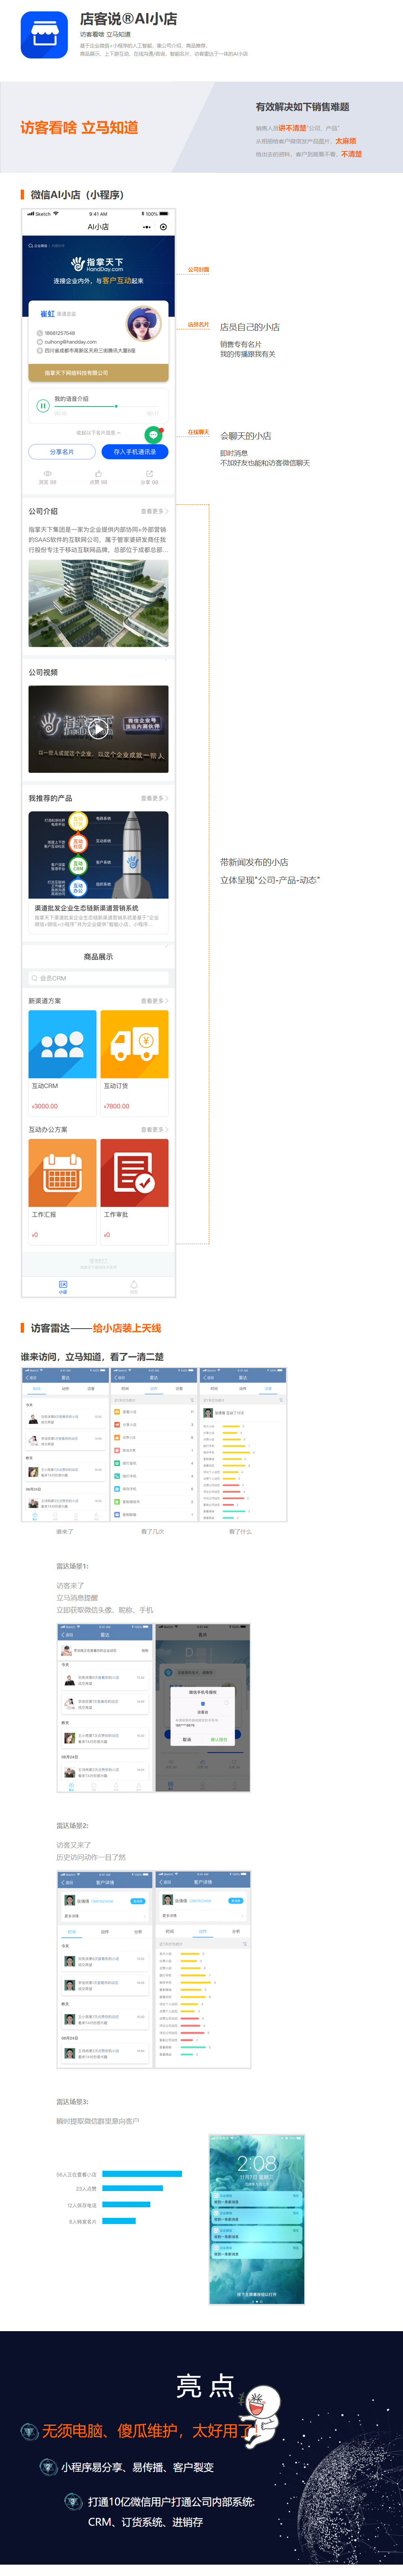Open the 工作汇报 calendar product icon
This screenshot has height=2576, width=403.
click(62, 1173)
